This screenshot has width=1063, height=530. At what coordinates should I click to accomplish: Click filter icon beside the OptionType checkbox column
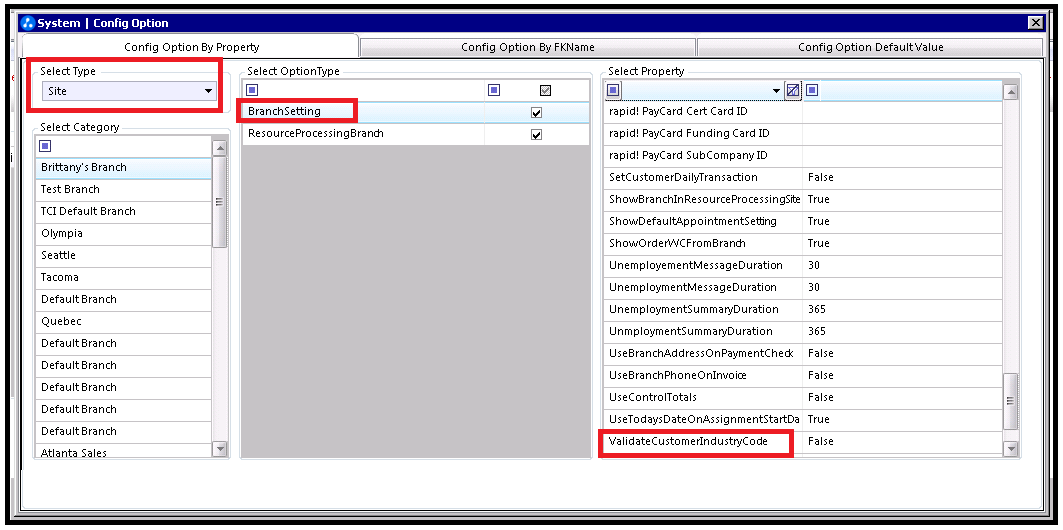click(x=494, y=91)
